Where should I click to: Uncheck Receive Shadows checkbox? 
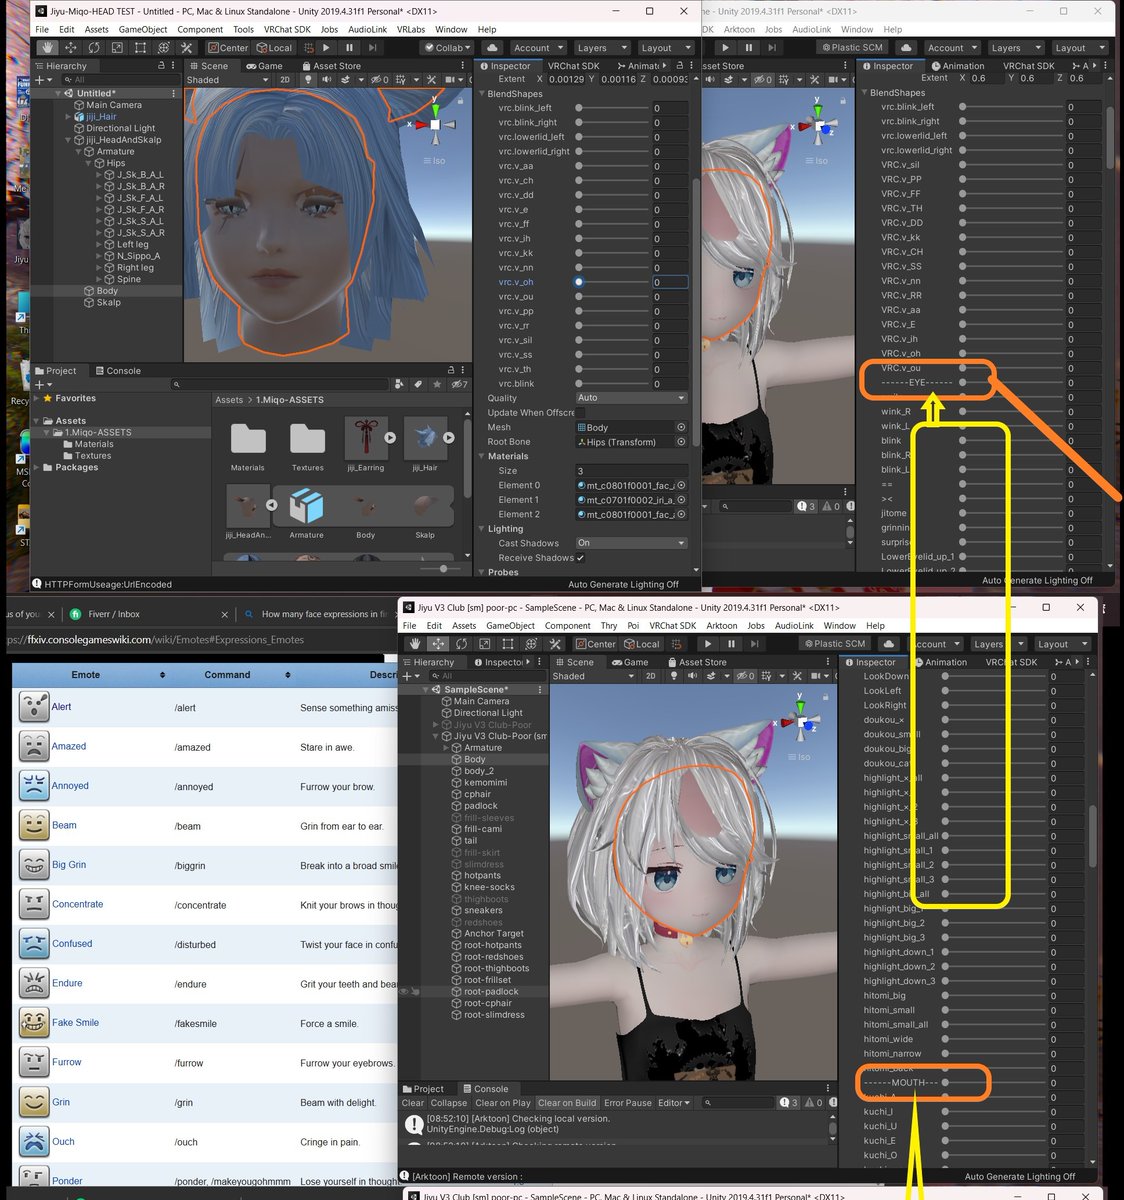[580, 558]
